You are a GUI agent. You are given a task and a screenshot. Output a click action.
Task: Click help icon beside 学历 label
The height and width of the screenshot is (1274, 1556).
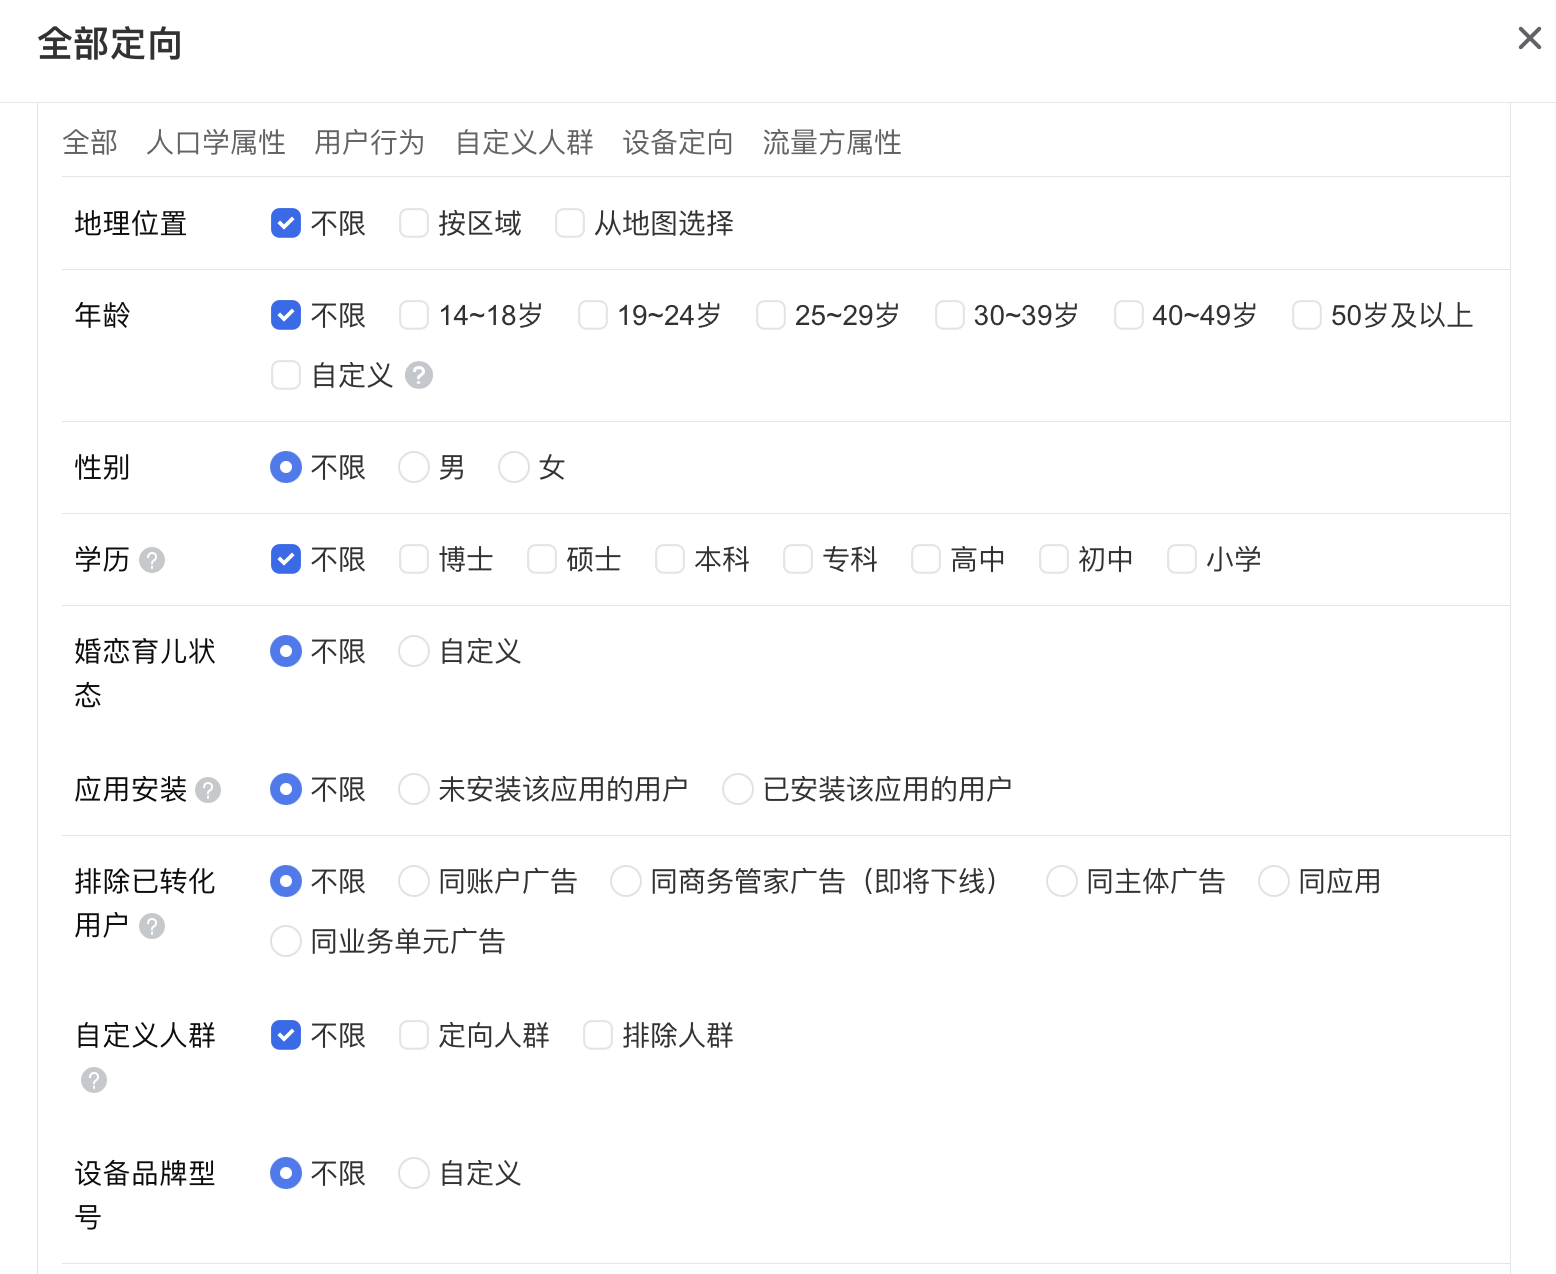click(152, 560)
